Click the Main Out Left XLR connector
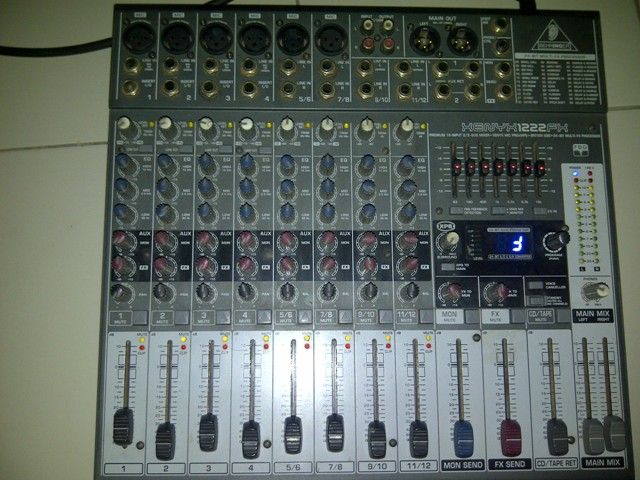This screenshot has height=480, width=640. click(424, 41)
